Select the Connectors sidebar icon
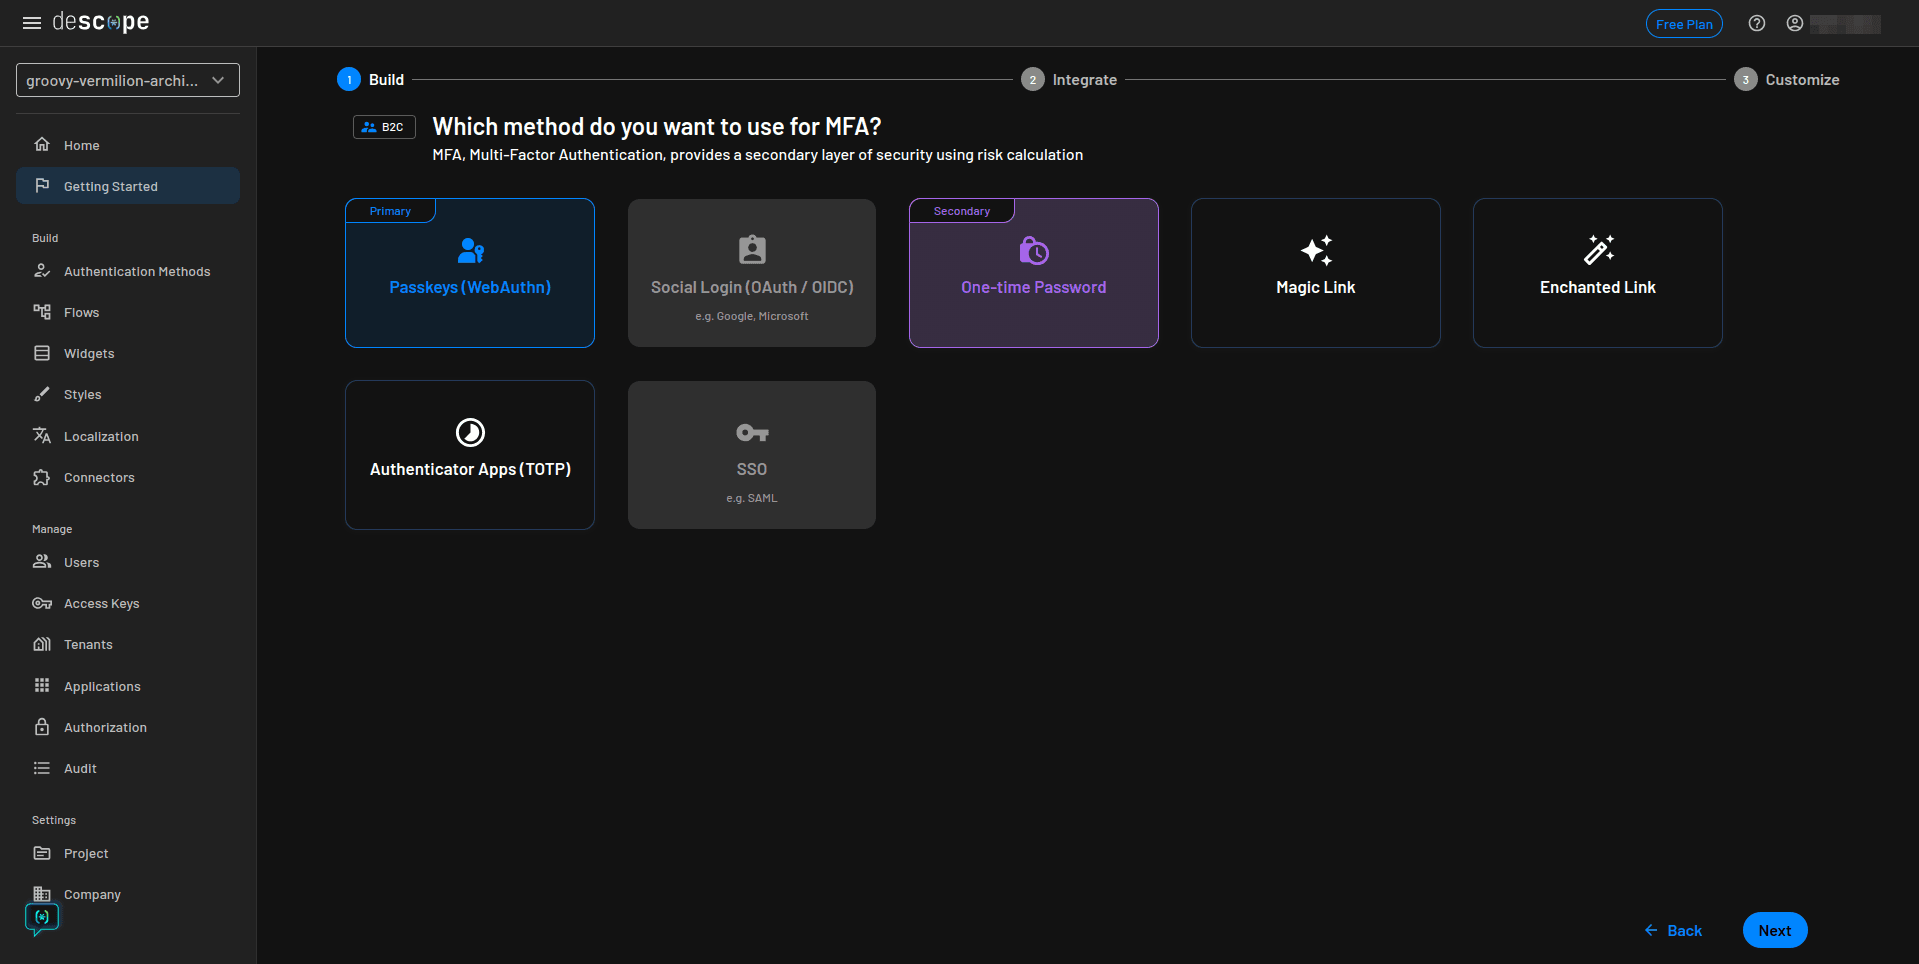Screen dimensions: 1919x964 (42, 477)
